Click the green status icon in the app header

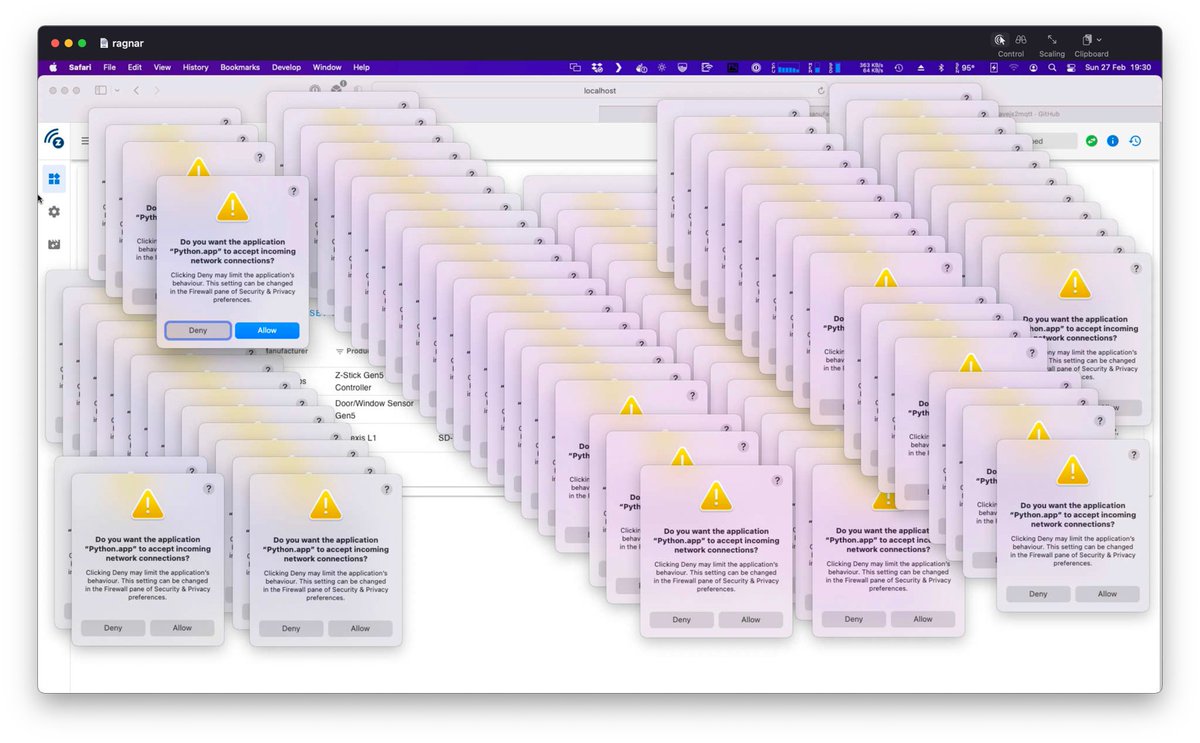pyautogui.click(x=1092, y=141)
